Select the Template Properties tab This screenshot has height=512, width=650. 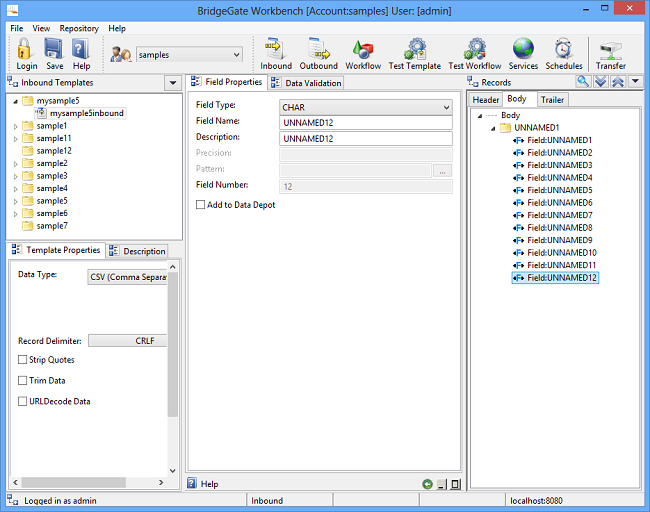point(56,250)
